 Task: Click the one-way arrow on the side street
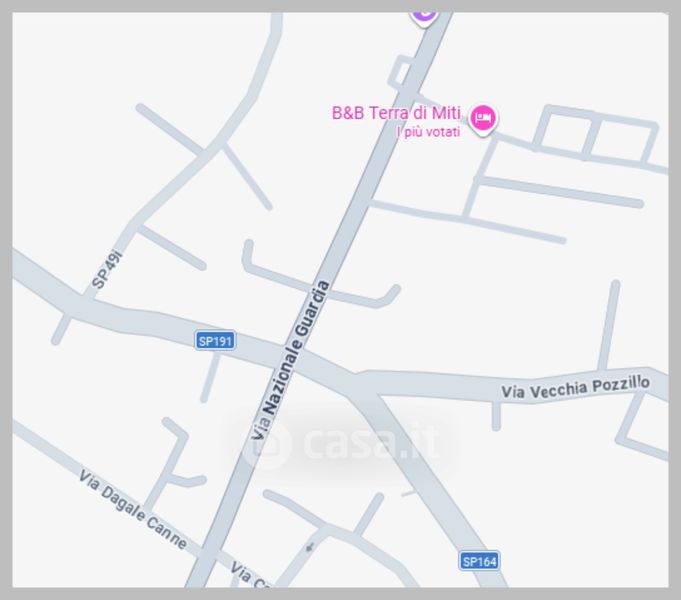point(309,547)
